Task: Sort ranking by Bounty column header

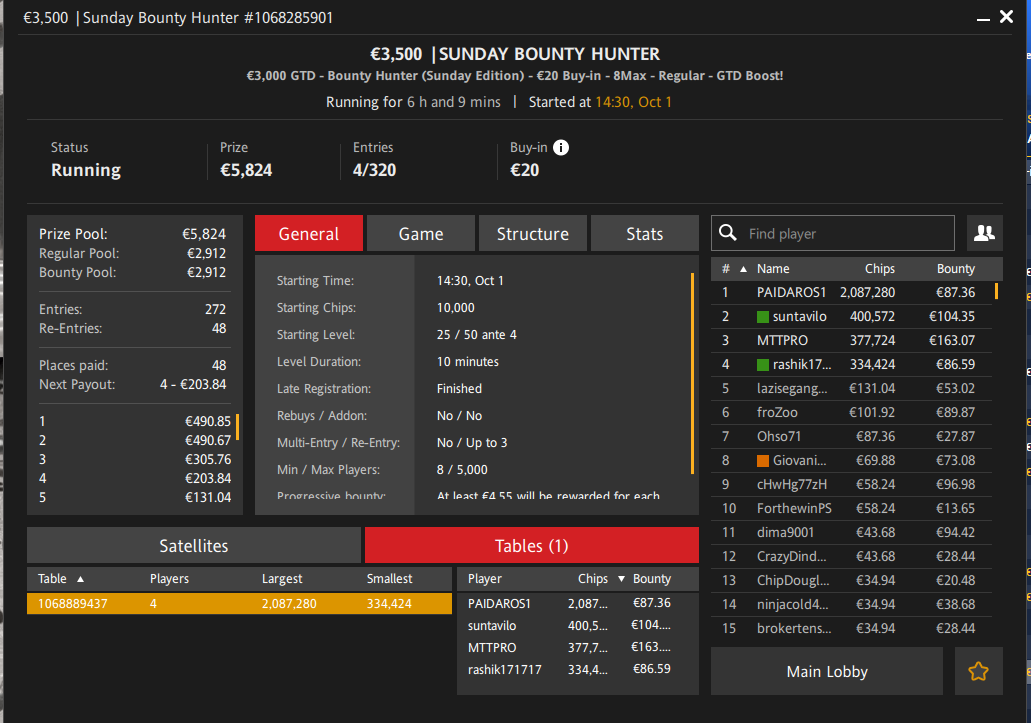Action: tap(956, 268)
